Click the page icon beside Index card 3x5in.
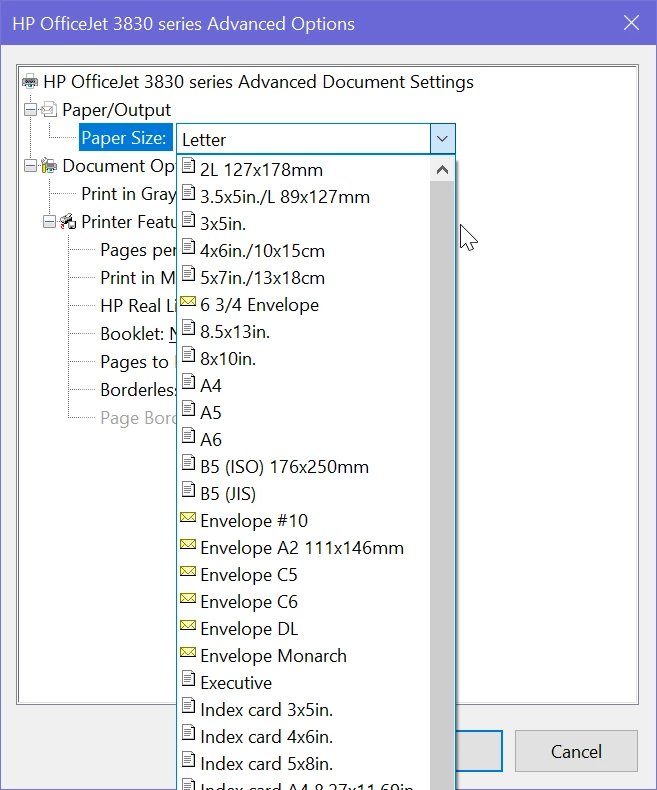 (x=188, y=705)
